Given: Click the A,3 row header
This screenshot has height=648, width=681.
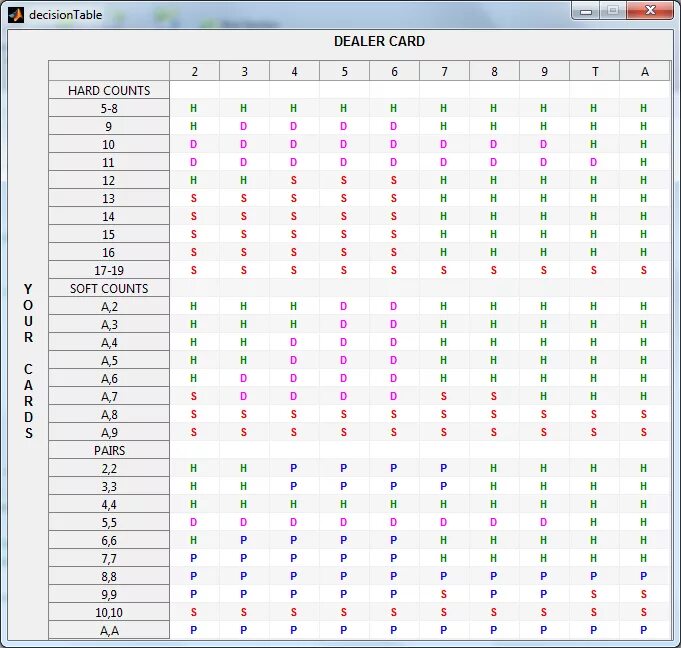Looking at the screenshot, I should point(109,324).
